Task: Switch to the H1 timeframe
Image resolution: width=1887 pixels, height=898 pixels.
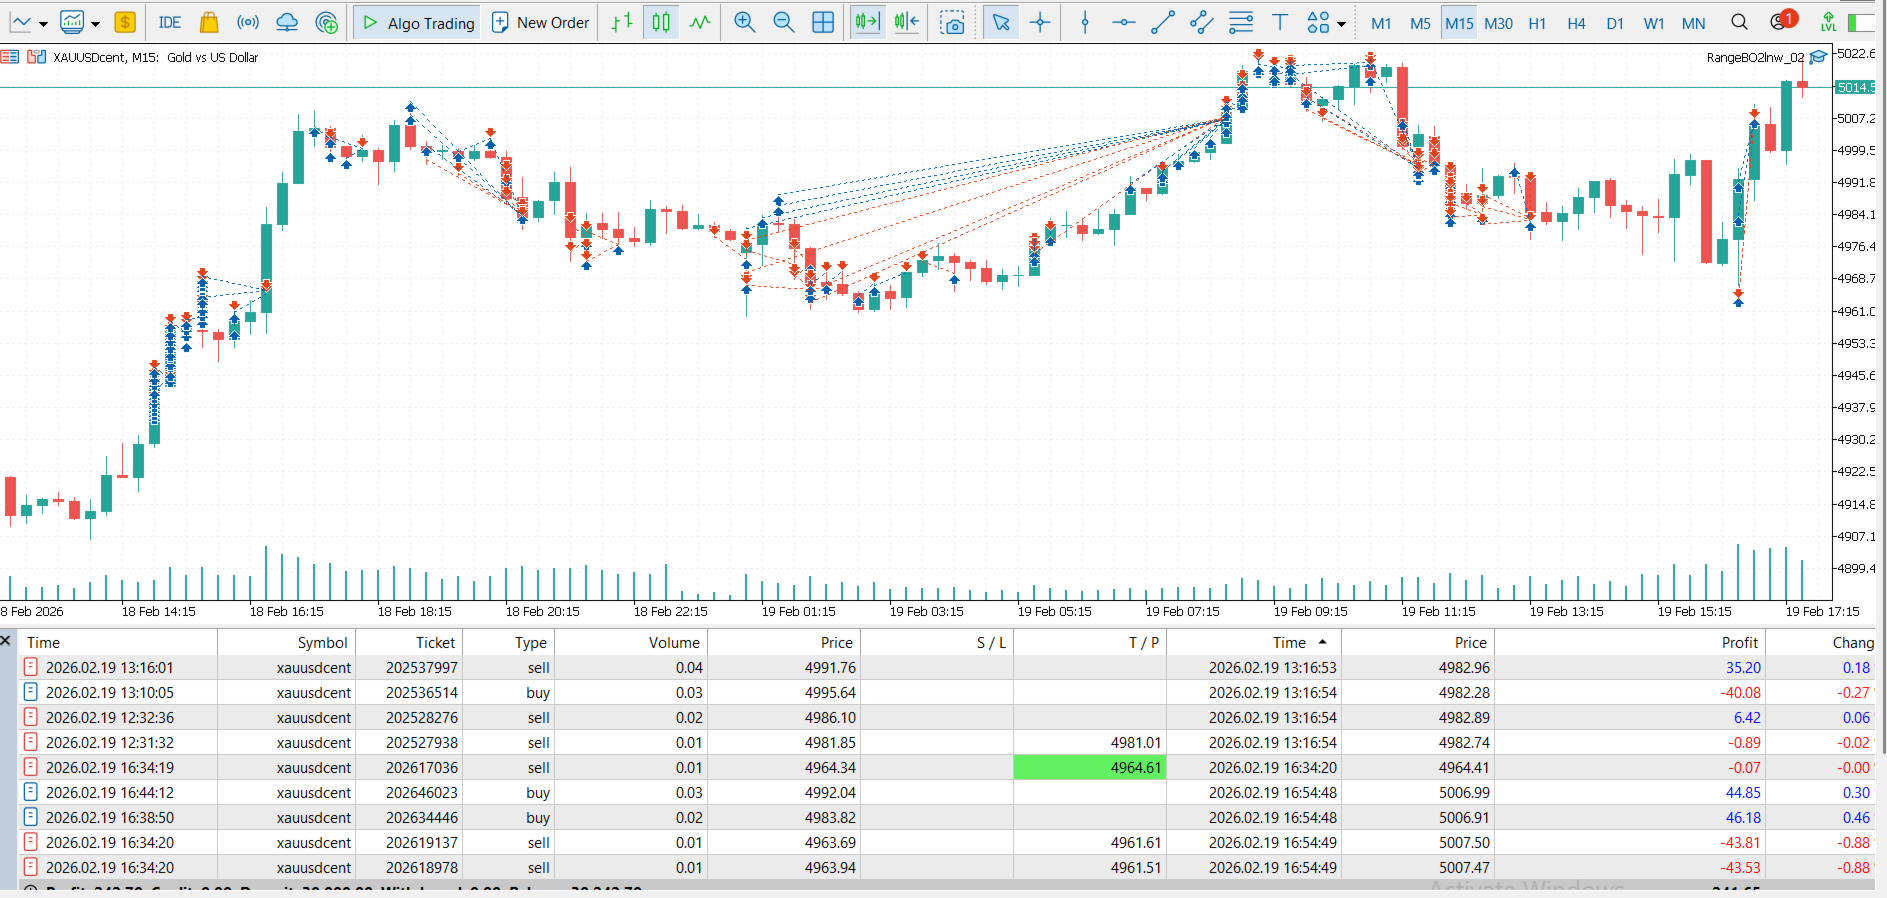Action: coord(1537,23)
